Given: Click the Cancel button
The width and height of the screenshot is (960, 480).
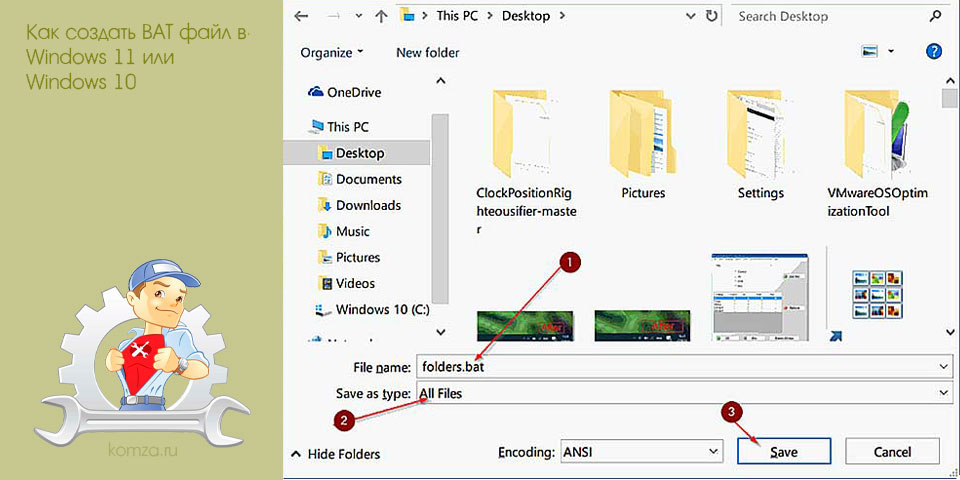Looking at the screenshot, I should 893,452.
